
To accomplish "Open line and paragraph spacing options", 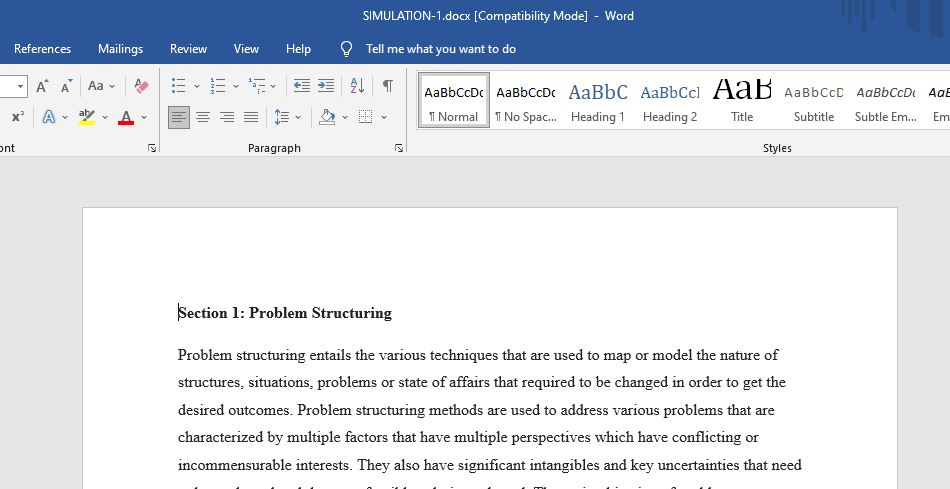I will point(282,117).
